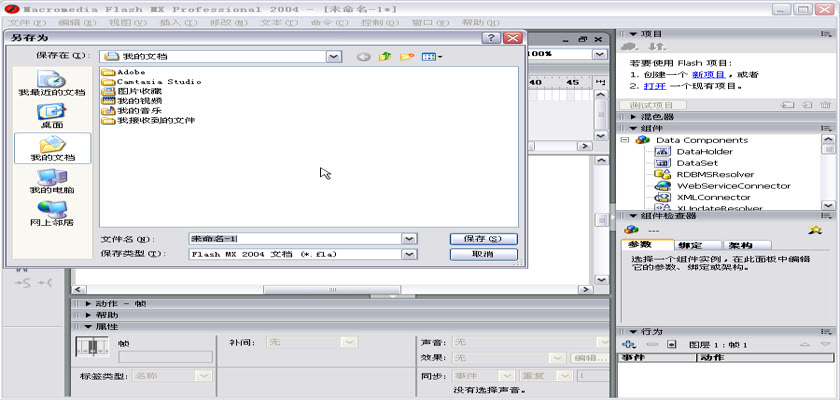Open the 保存在 location dropdown
This screenshot has width=840, height=400.
[x=333, y=56]
